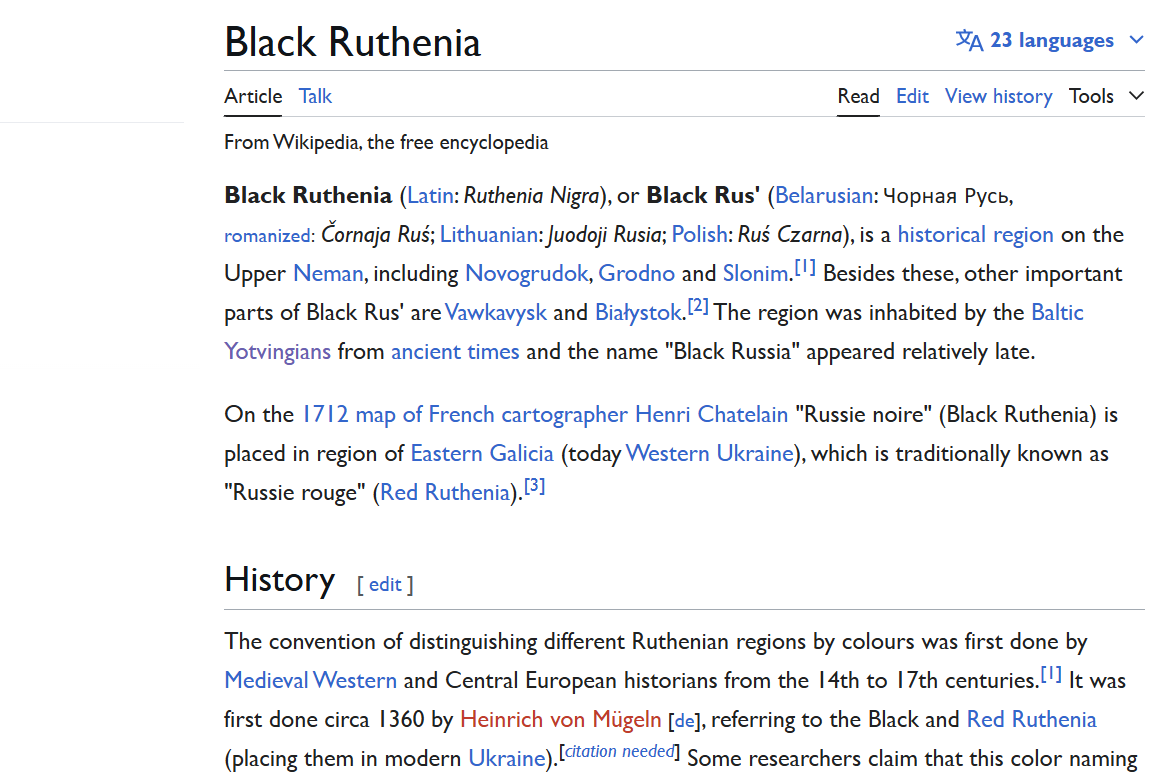Image resolution: width=1164 pixels, height=784 pixels.
Task: Follow the Baltic link
Action: [1057, 313]
